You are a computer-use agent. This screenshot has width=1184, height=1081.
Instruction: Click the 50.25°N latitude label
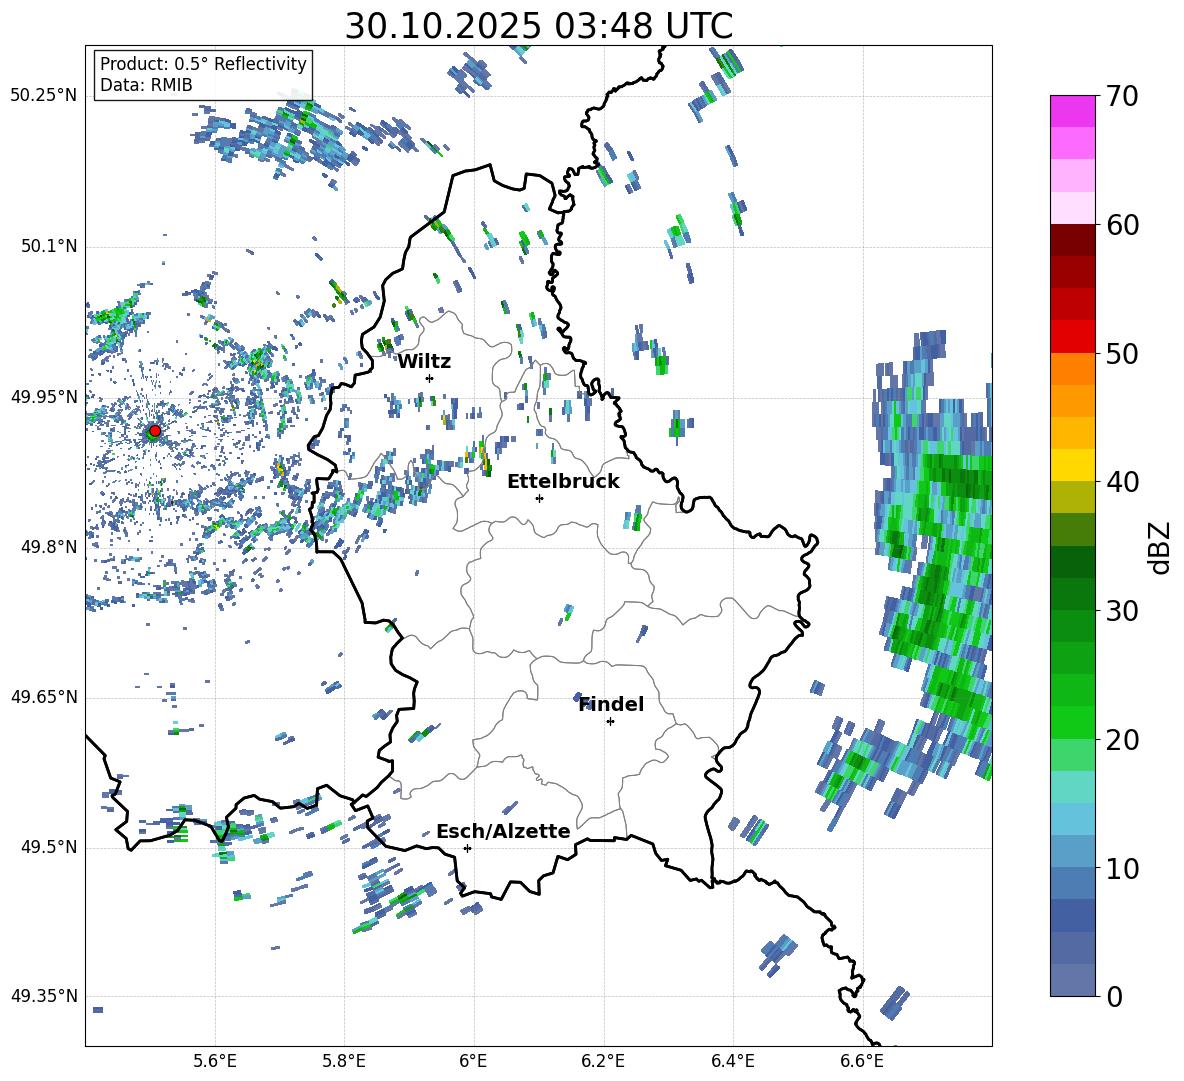point(44,96)
